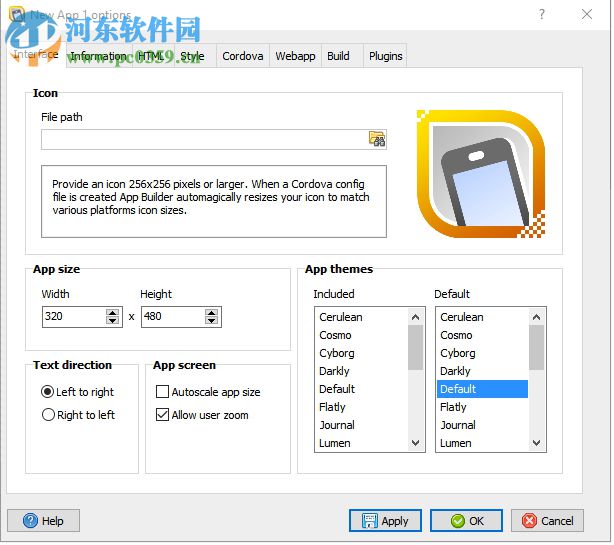614x545 pixels.
Task: Go to the Plugins tab
Action: [x=386, y=56]
